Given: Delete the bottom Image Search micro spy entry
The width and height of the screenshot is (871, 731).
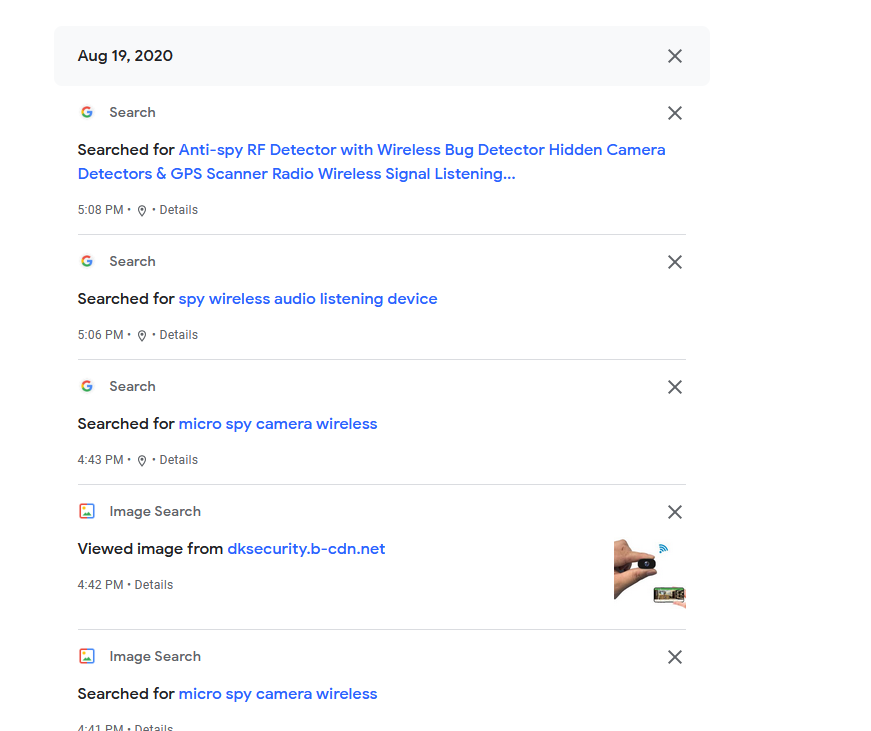Looking at the screenshot, I should tap(675, 657).
